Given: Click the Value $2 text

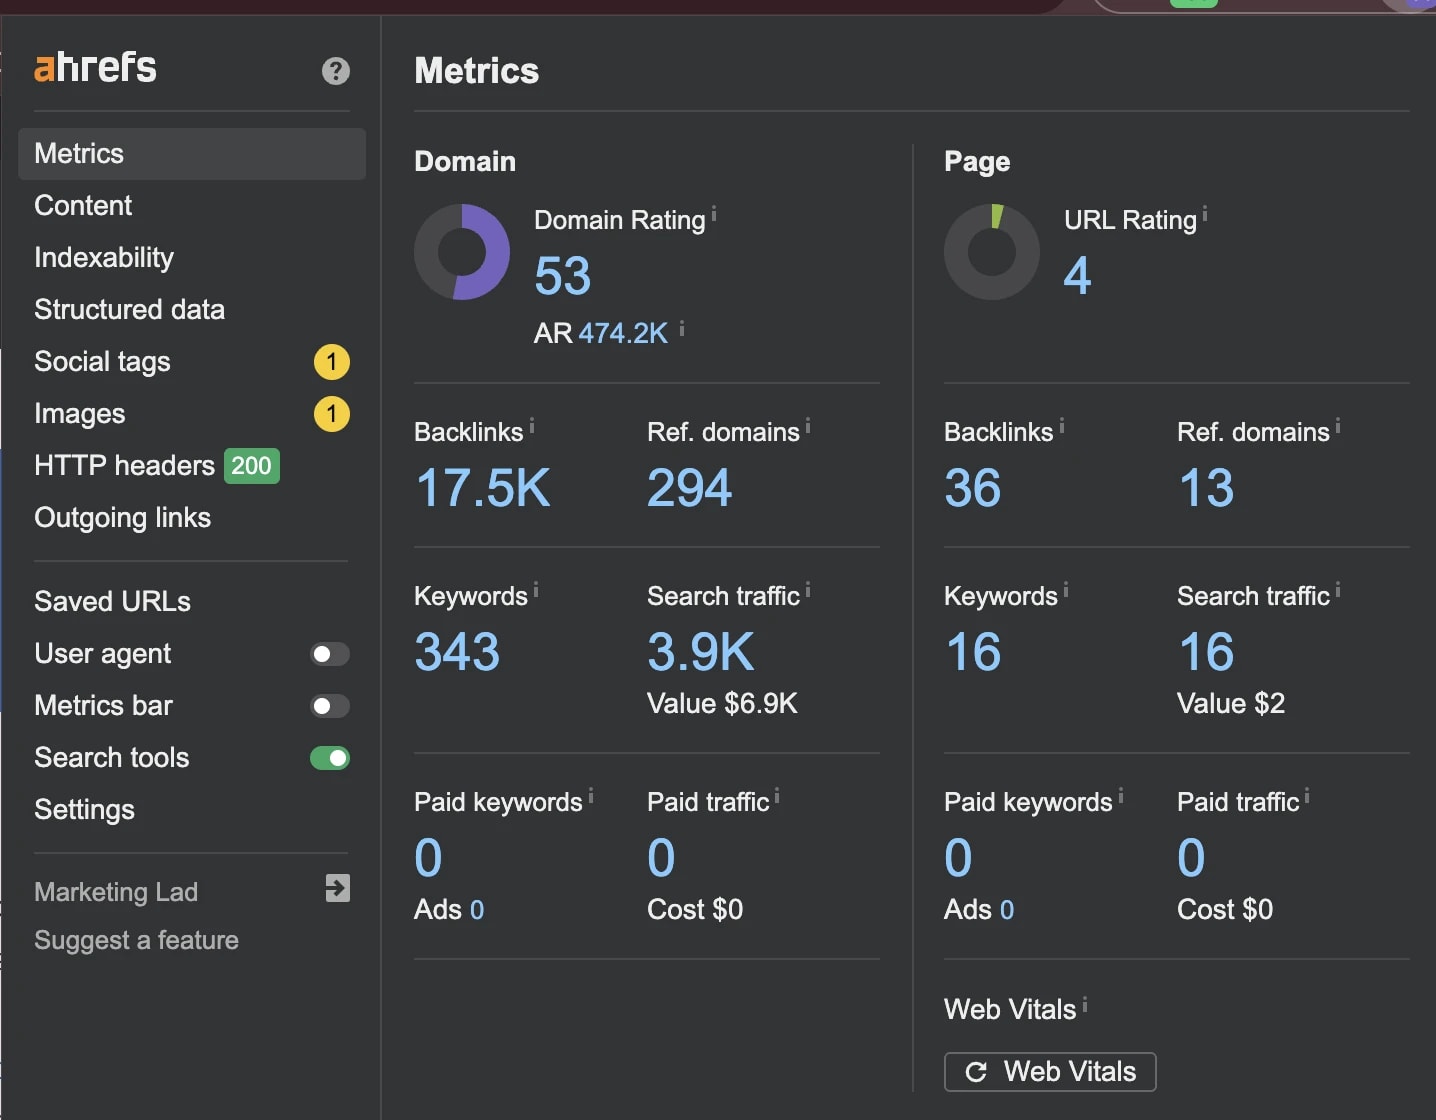Looking at the screenshot, I should [x=1231, y=704].
